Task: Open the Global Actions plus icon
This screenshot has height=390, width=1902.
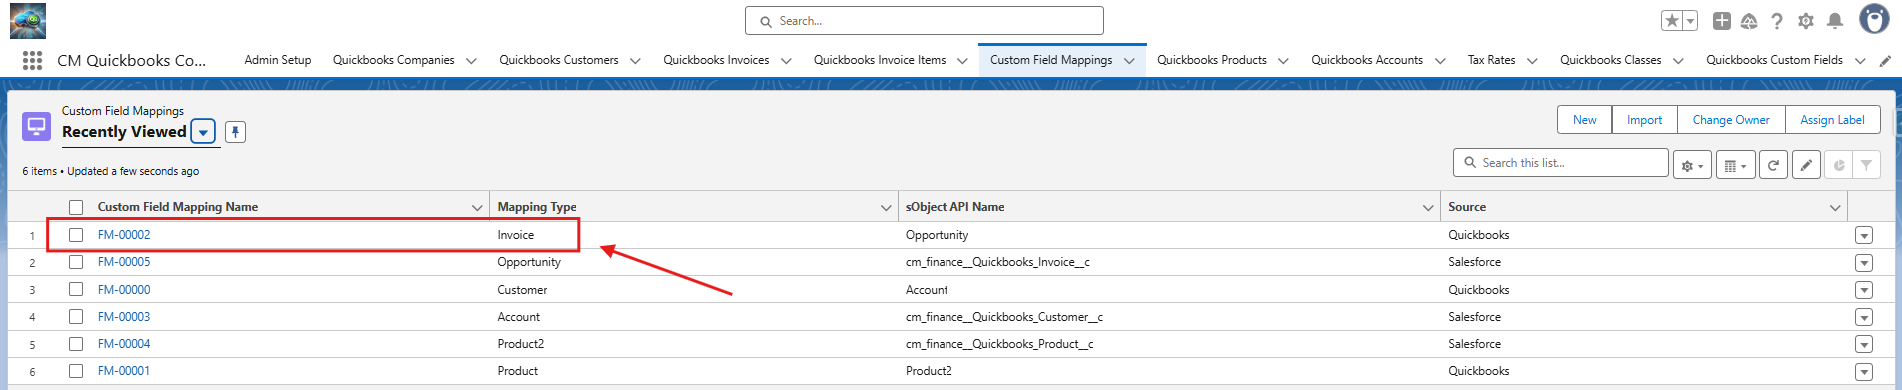Action: tap(1722, 21)
